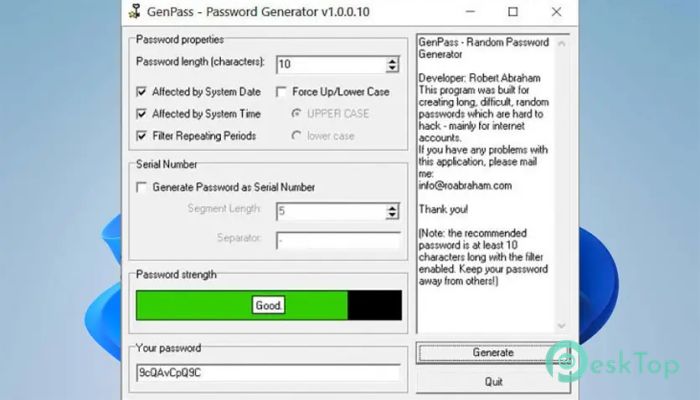Click the Developer: Robert Abraham text
This screenshot has height=400, width=700.
(x=479, y=78)
